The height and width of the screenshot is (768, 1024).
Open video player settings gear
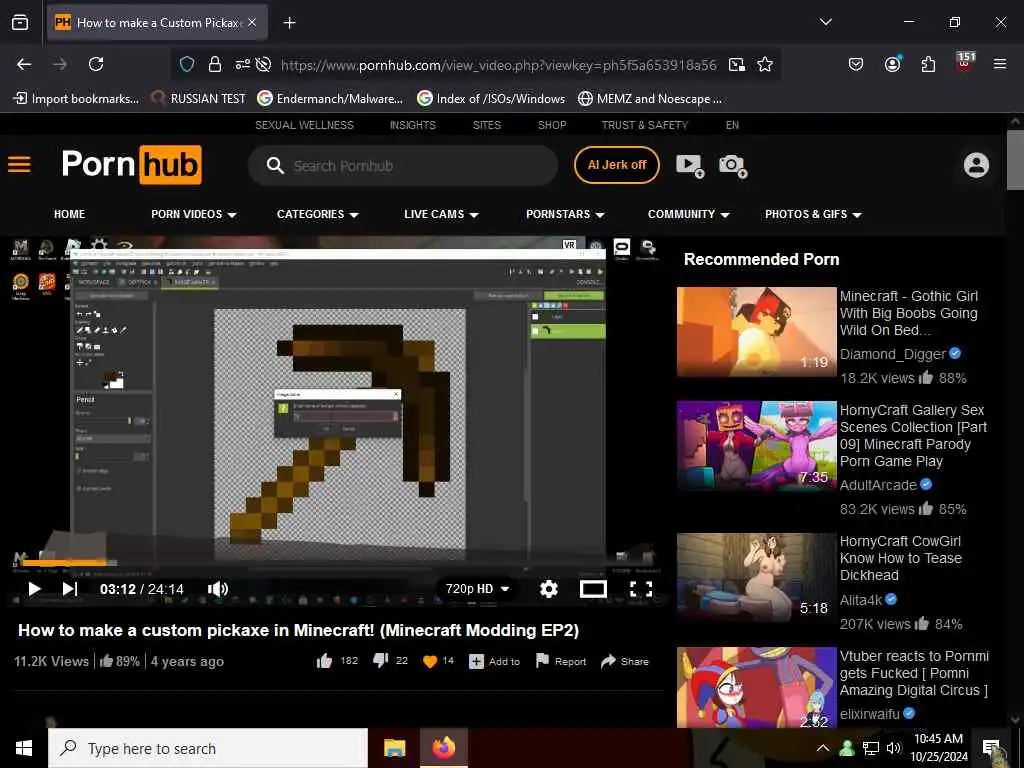point(549,589)
